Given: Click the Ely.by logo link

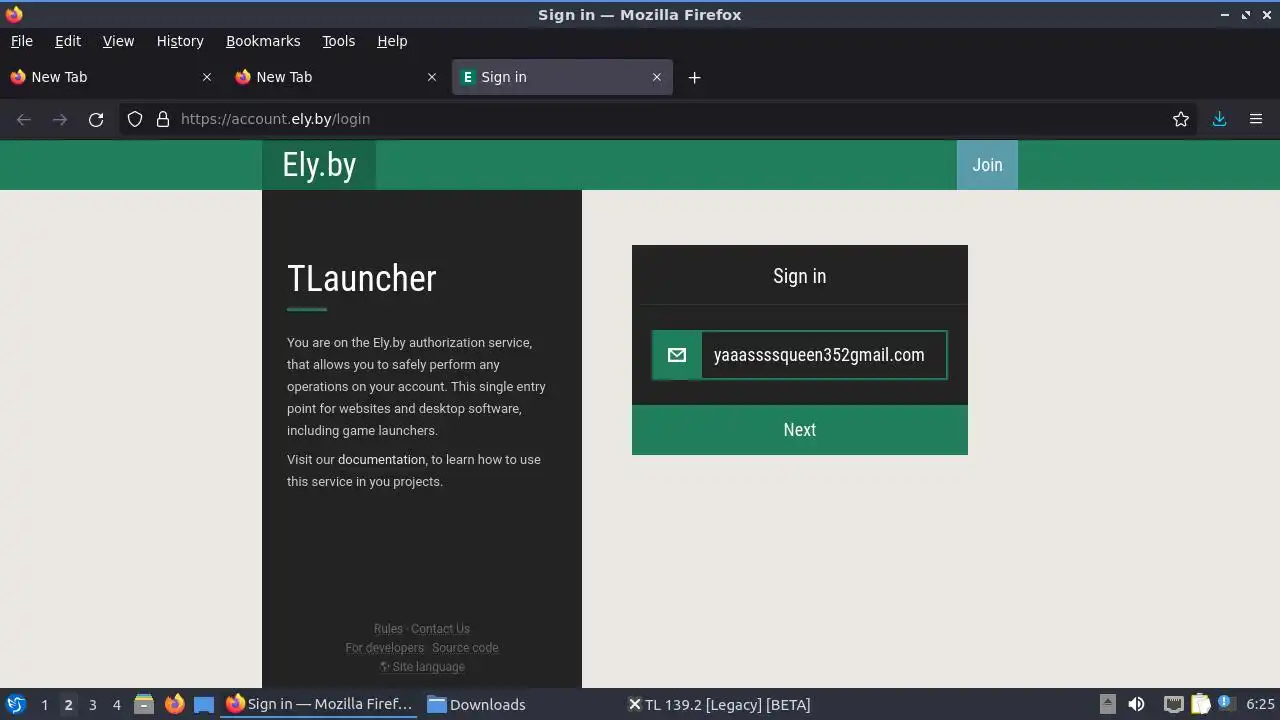Looking at the screenshot, I should [319, 165].
